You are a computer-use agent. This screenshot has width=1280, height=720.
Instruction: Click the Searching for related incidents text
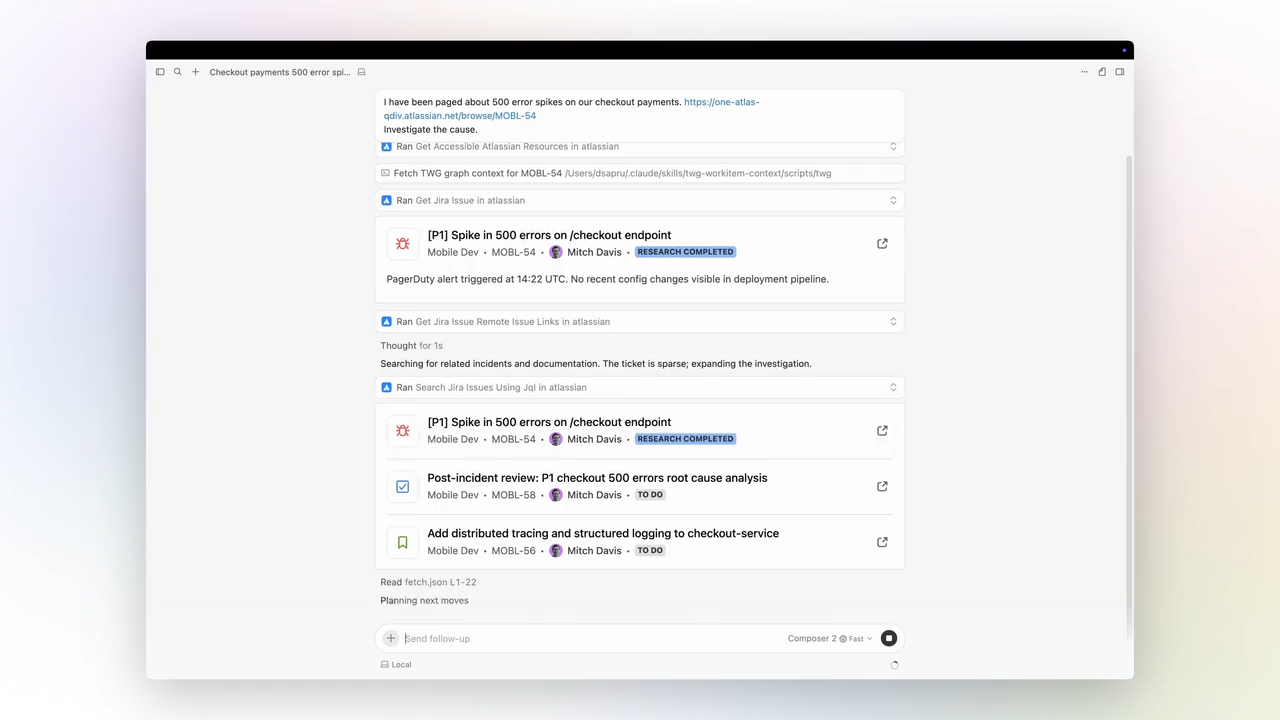pos(596,364)
